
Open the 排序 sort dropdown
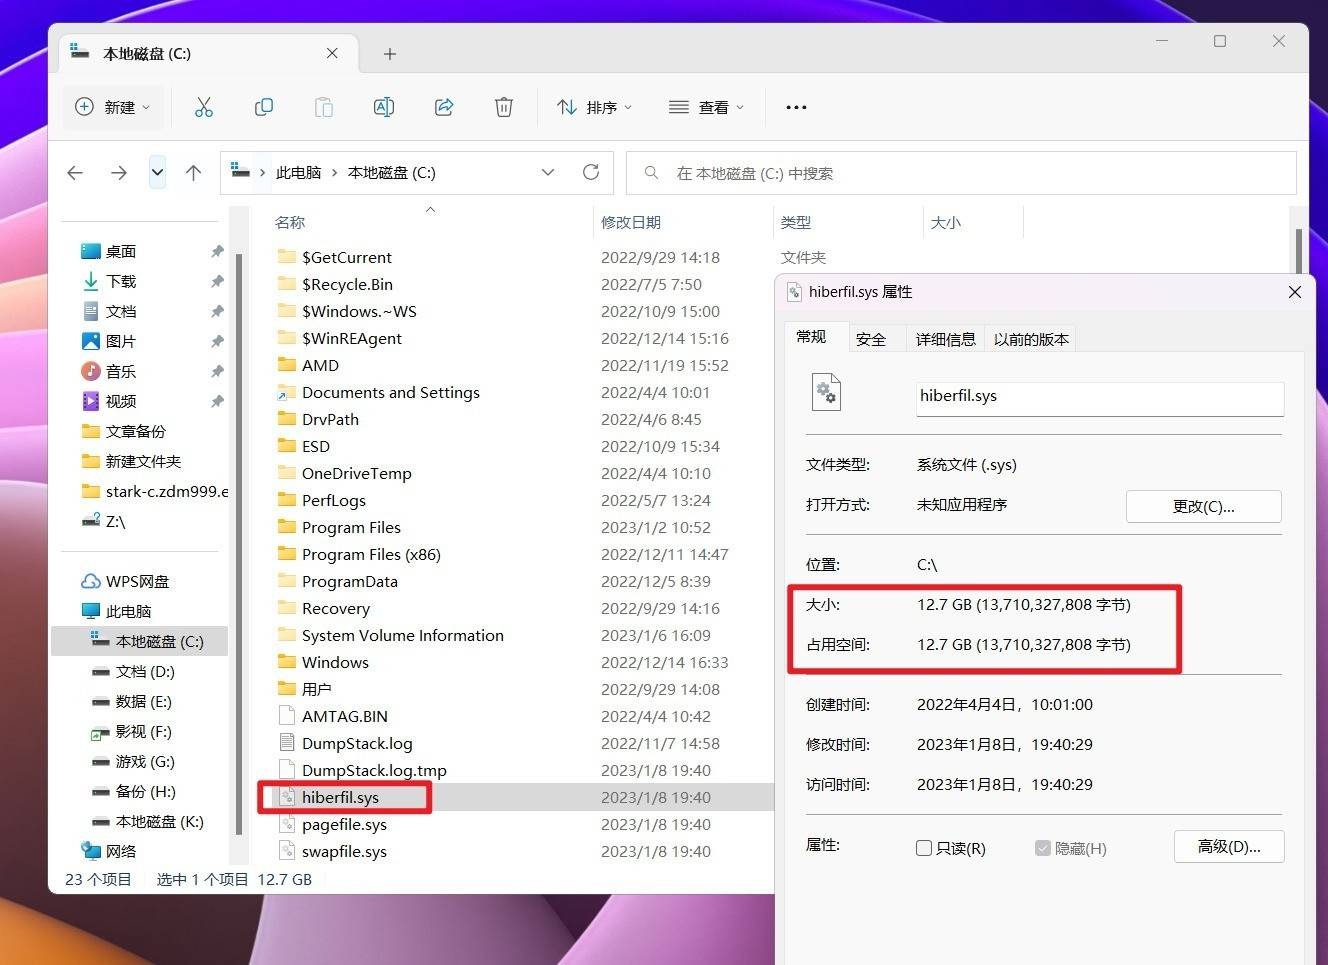tap(594, 107)
